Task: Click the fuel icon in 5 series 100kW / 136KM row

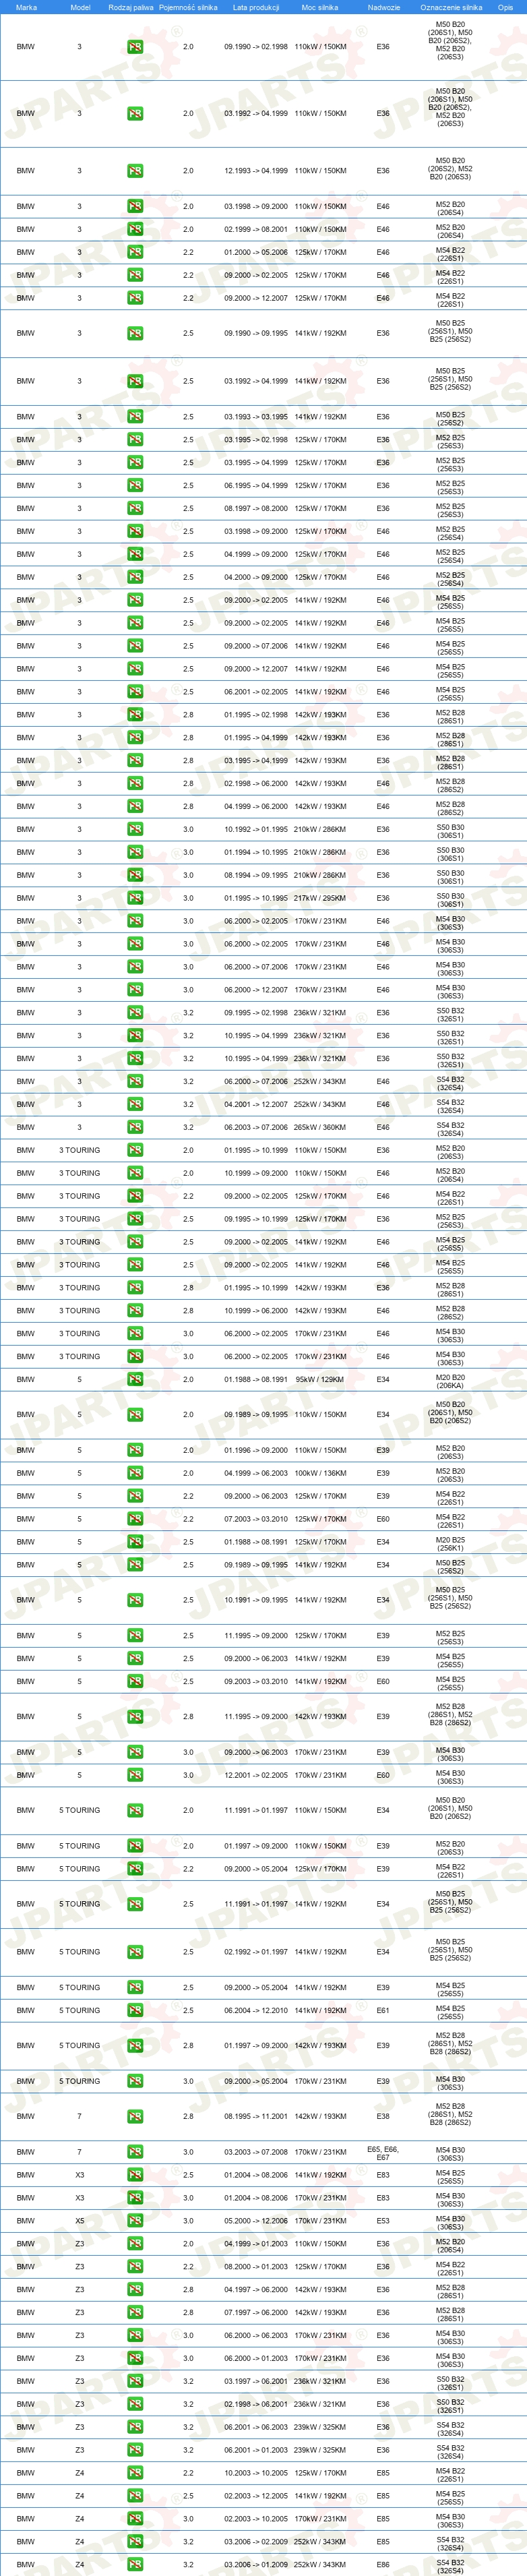Action: pos(135,1473)
